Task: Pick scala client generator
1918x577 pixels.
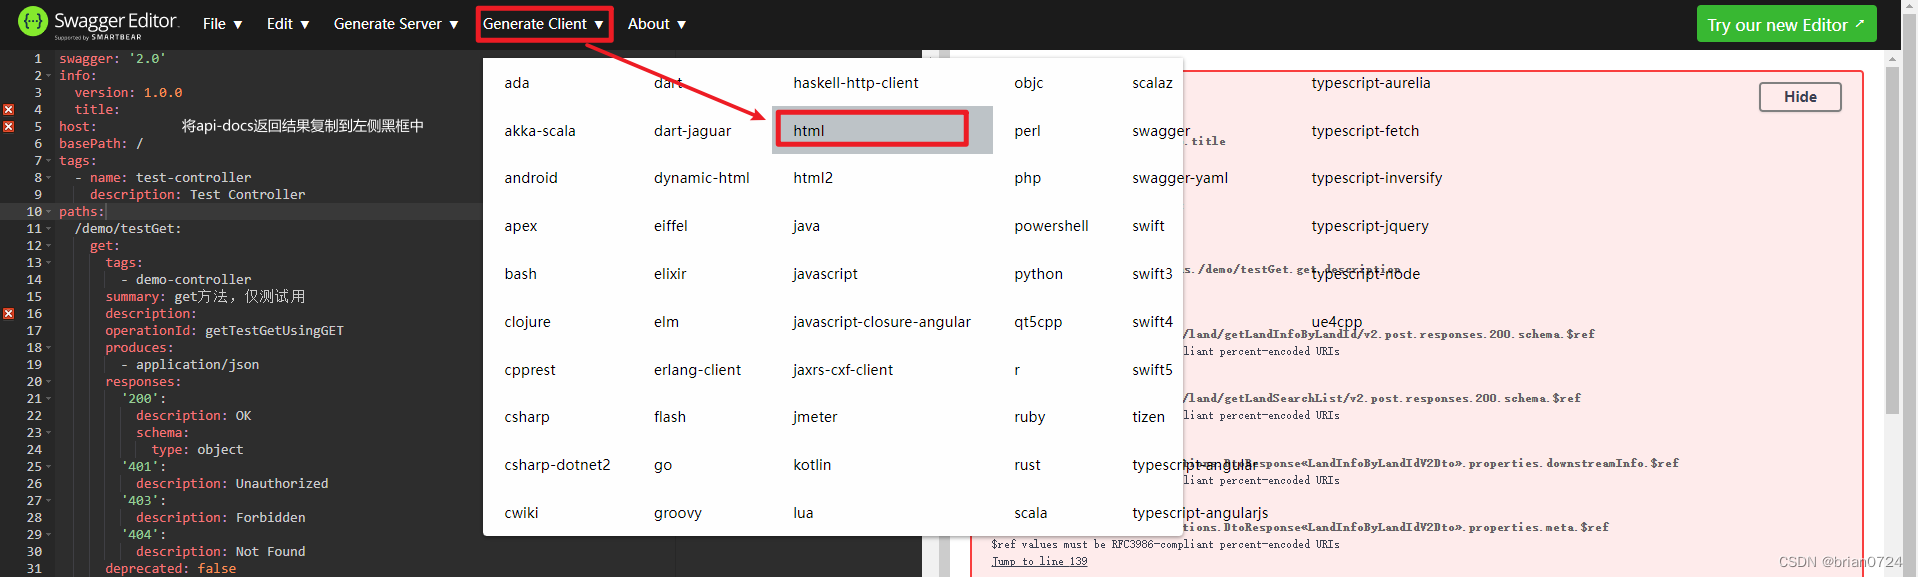Action: pyautogui.click(x=1030, y=513)
